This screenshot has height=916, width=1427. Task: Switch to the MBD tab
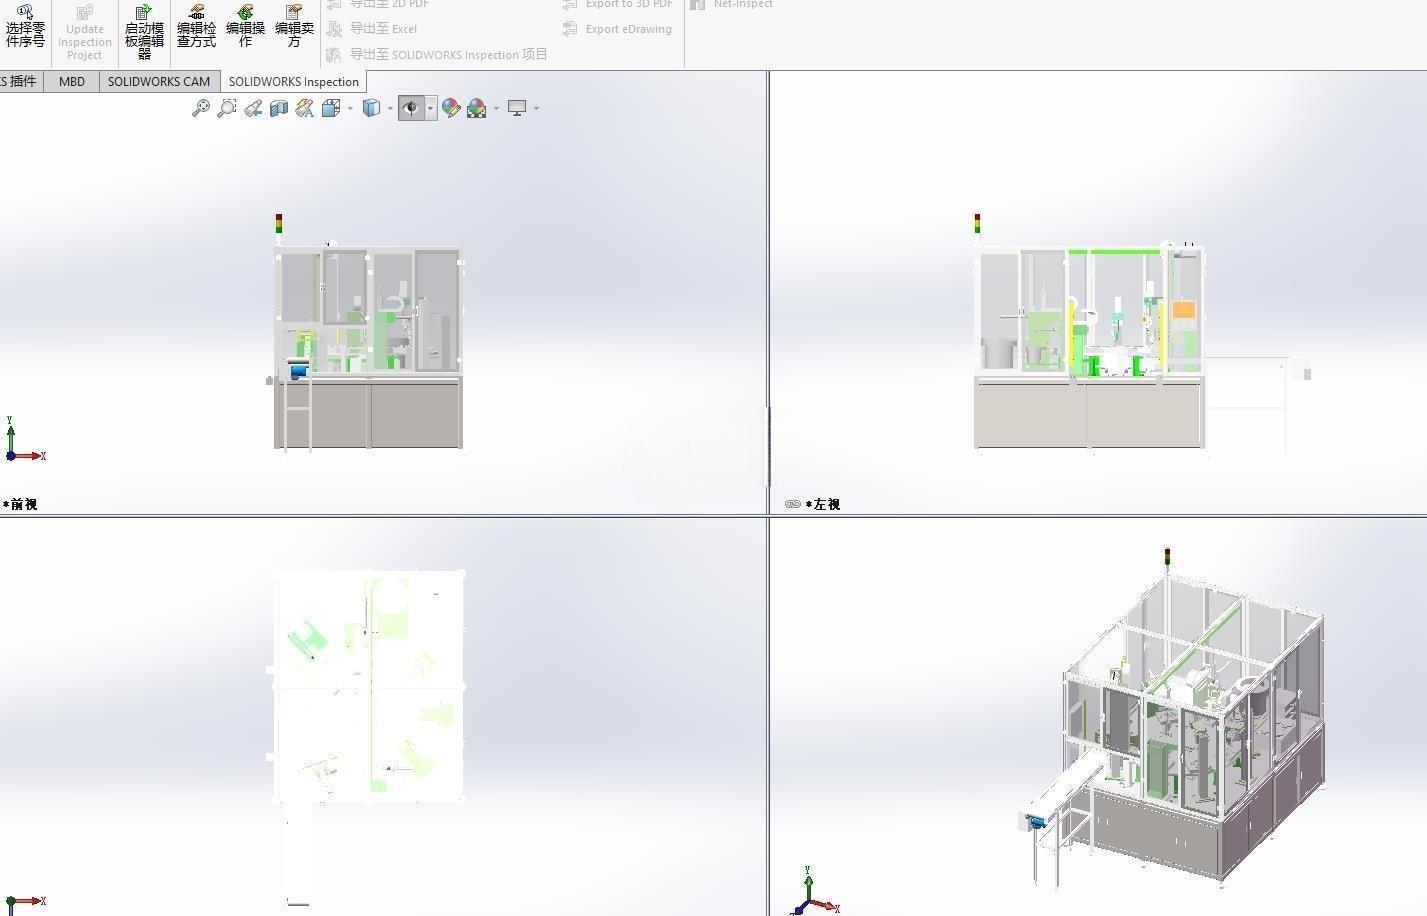pyautogui.click(x=72, y=81)
